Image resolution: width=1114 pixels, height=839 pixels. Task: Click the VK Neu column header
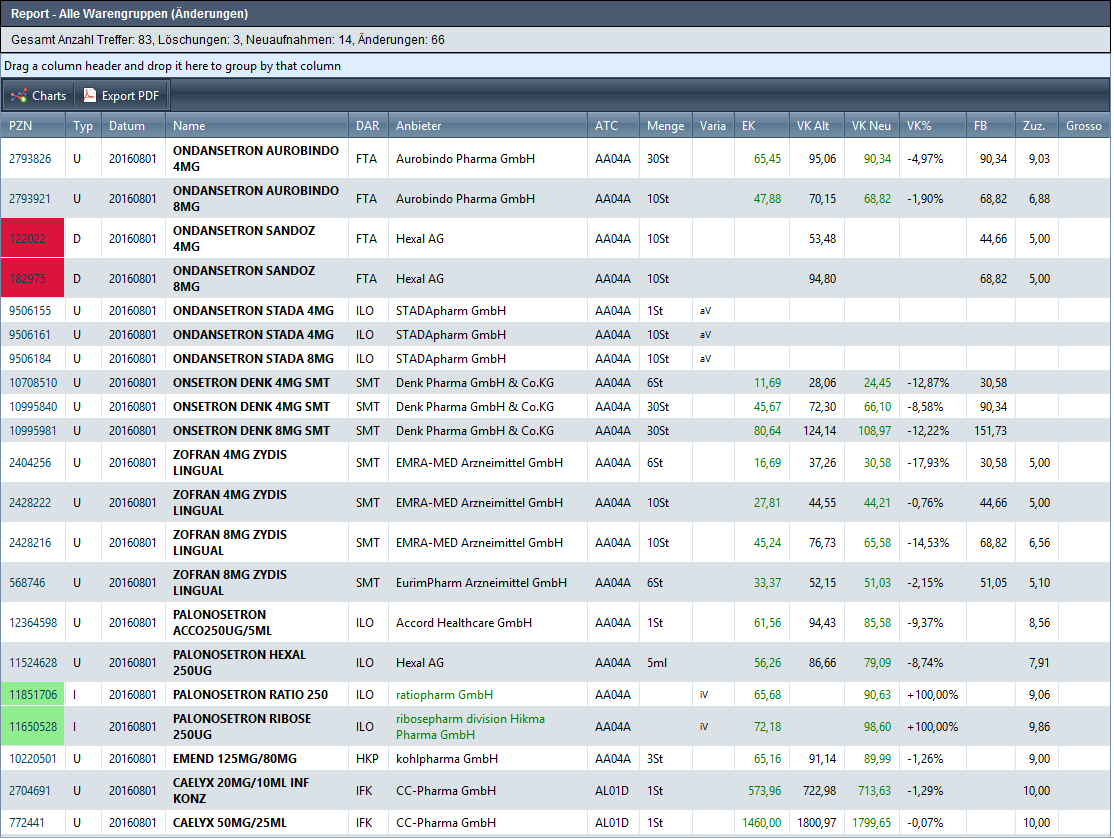click(x=872, y=126)
